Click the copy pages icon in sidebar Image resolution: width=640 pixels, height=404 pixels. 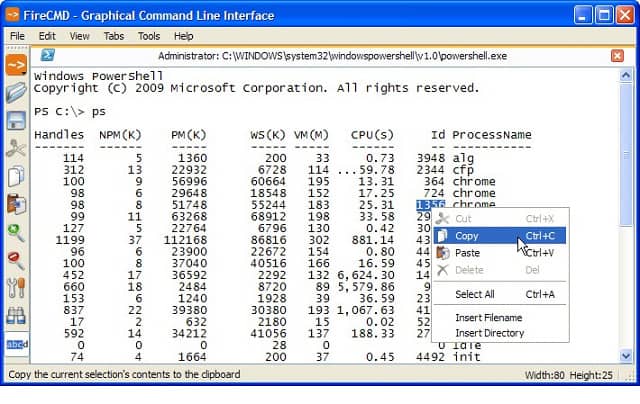(16, 177)
